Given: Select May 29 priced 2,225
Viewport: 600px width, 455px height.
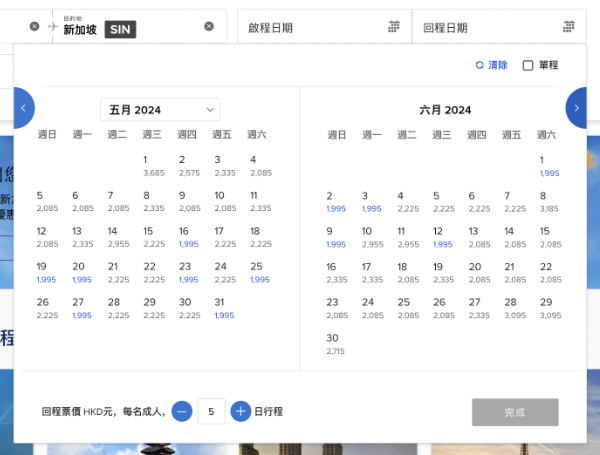Looking at the screenshot, I should 154,308.
